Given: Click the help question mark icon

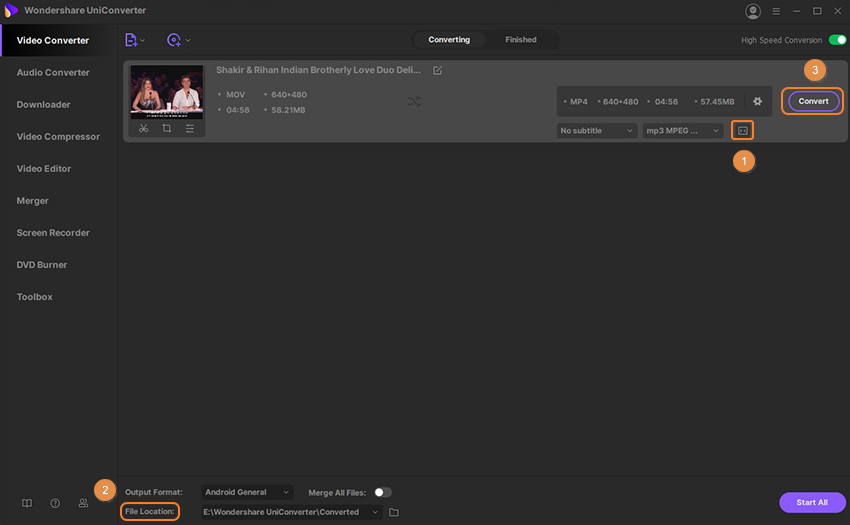Looking at the screenshot, I should click(x=55, y=503).
